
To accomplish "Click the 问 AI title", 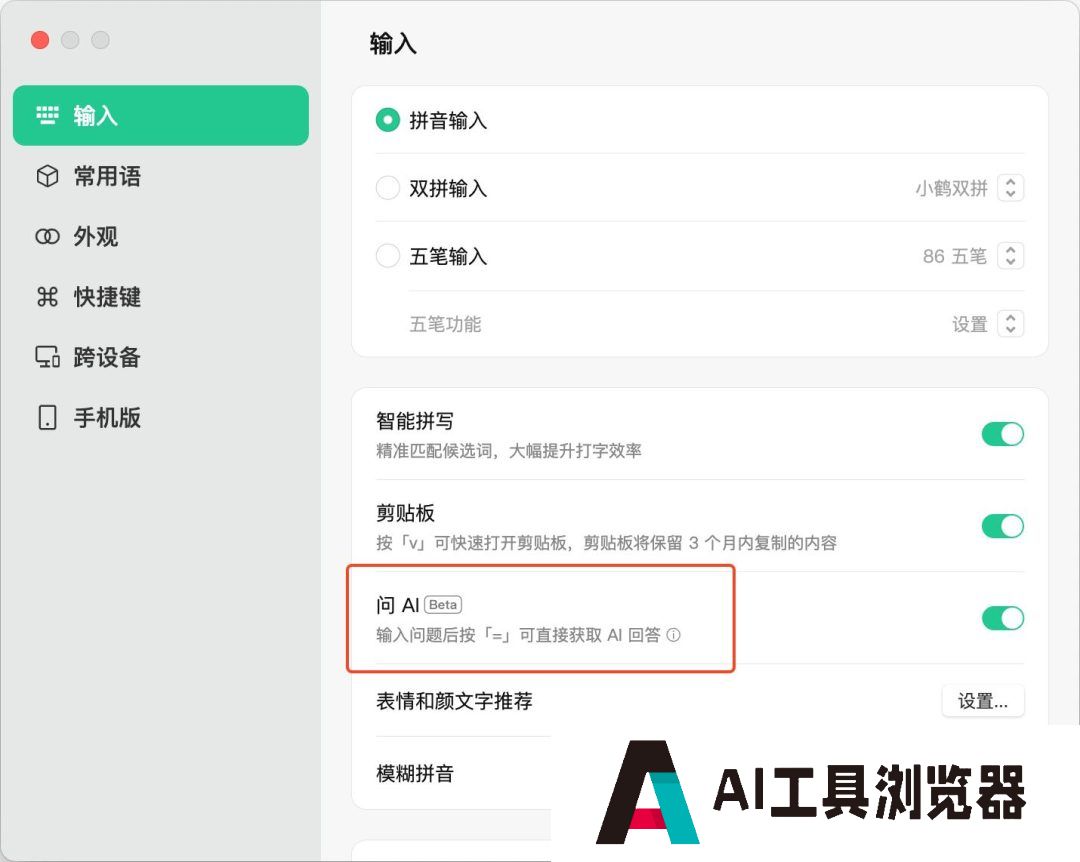I will click(x=397, y=605).
